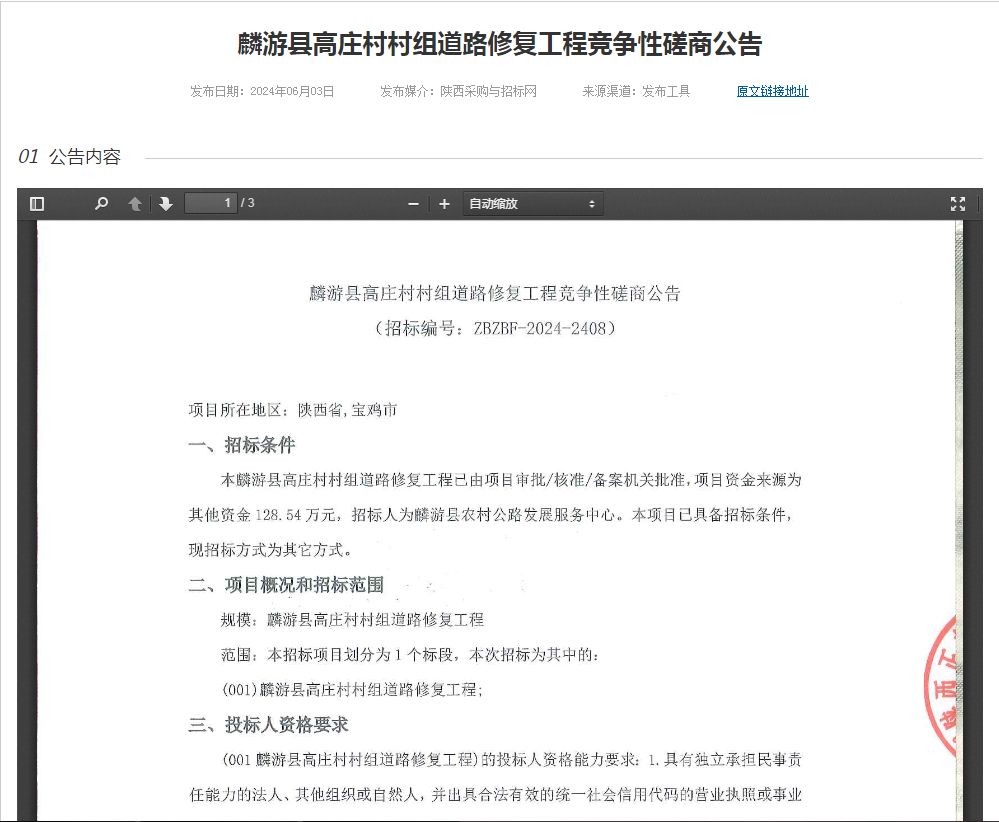
Task: Open the 原文链接地址 link
Action: [x=772, y=91]
